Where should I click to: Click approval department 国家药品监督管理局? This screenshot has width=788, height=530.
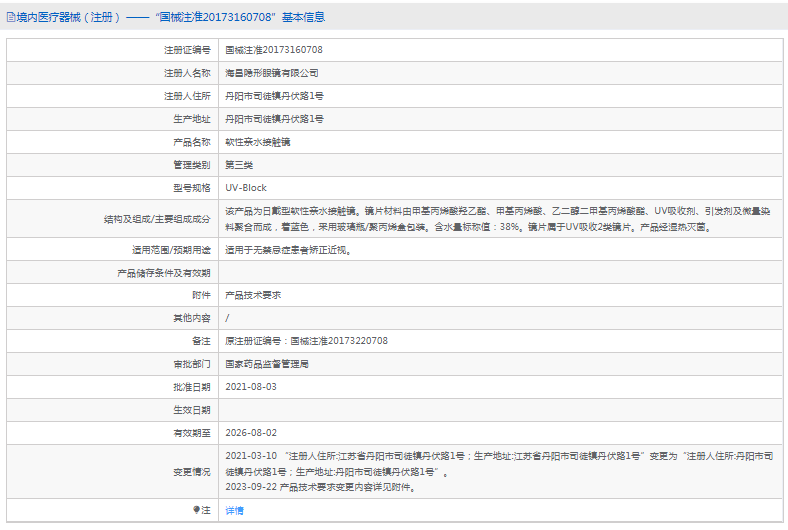(x=267, y=364)
